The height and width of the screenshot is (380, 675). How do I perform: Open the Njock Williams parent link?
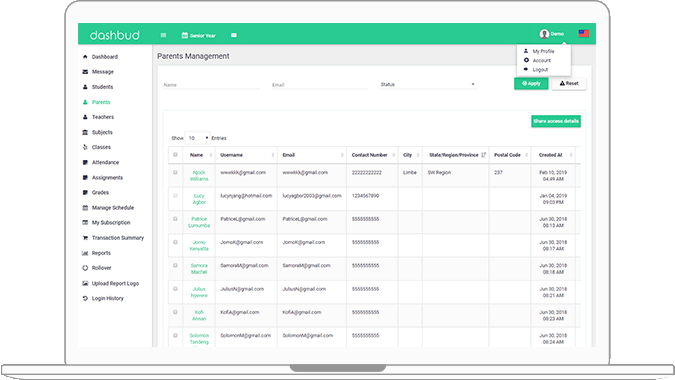[x=199, y=176]
